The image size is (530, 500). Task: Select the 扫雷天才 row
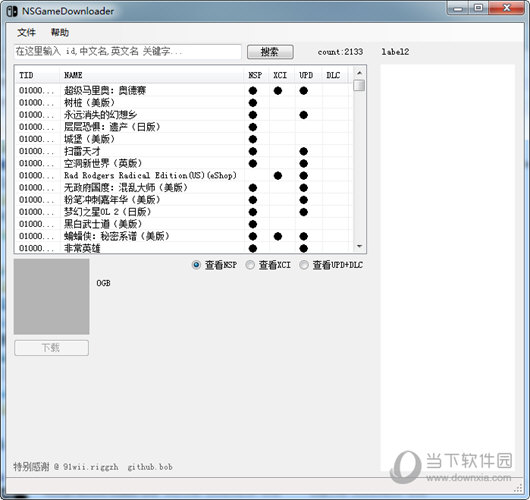click(x=183, y=151)
